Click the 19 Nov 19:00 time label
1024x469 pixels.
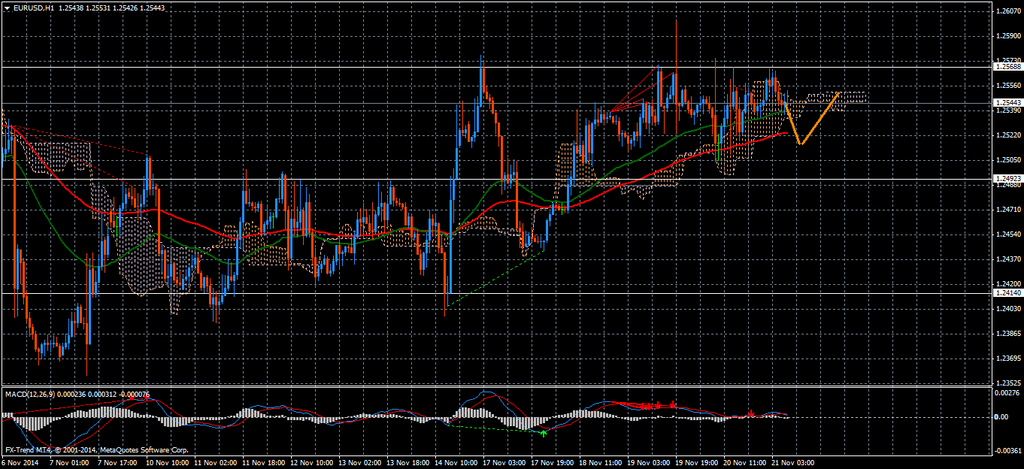pyautogui.click(x=698, y=462)
